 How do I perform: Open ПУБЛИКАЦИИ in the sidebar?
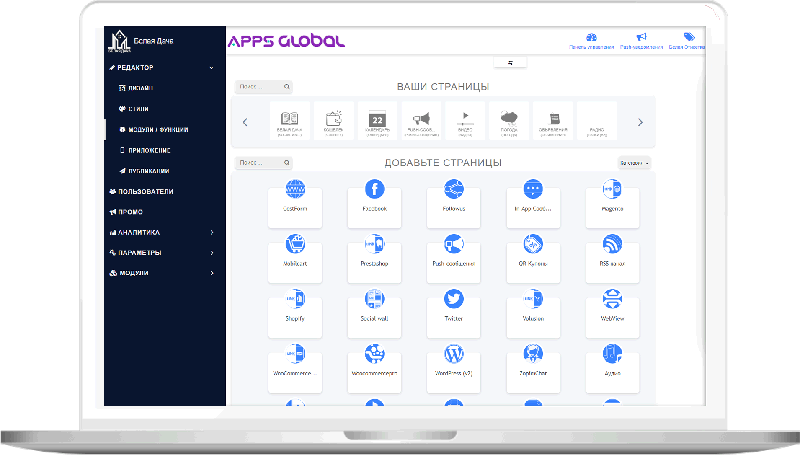click(144, 171)
